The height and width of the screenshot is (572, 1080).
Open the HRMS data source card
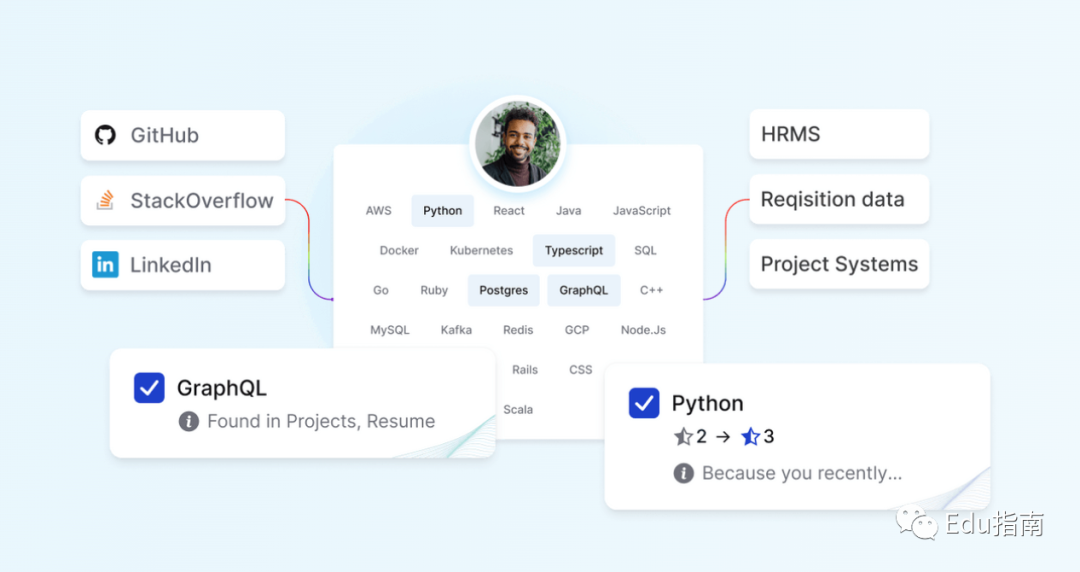(x=839, y=134)
